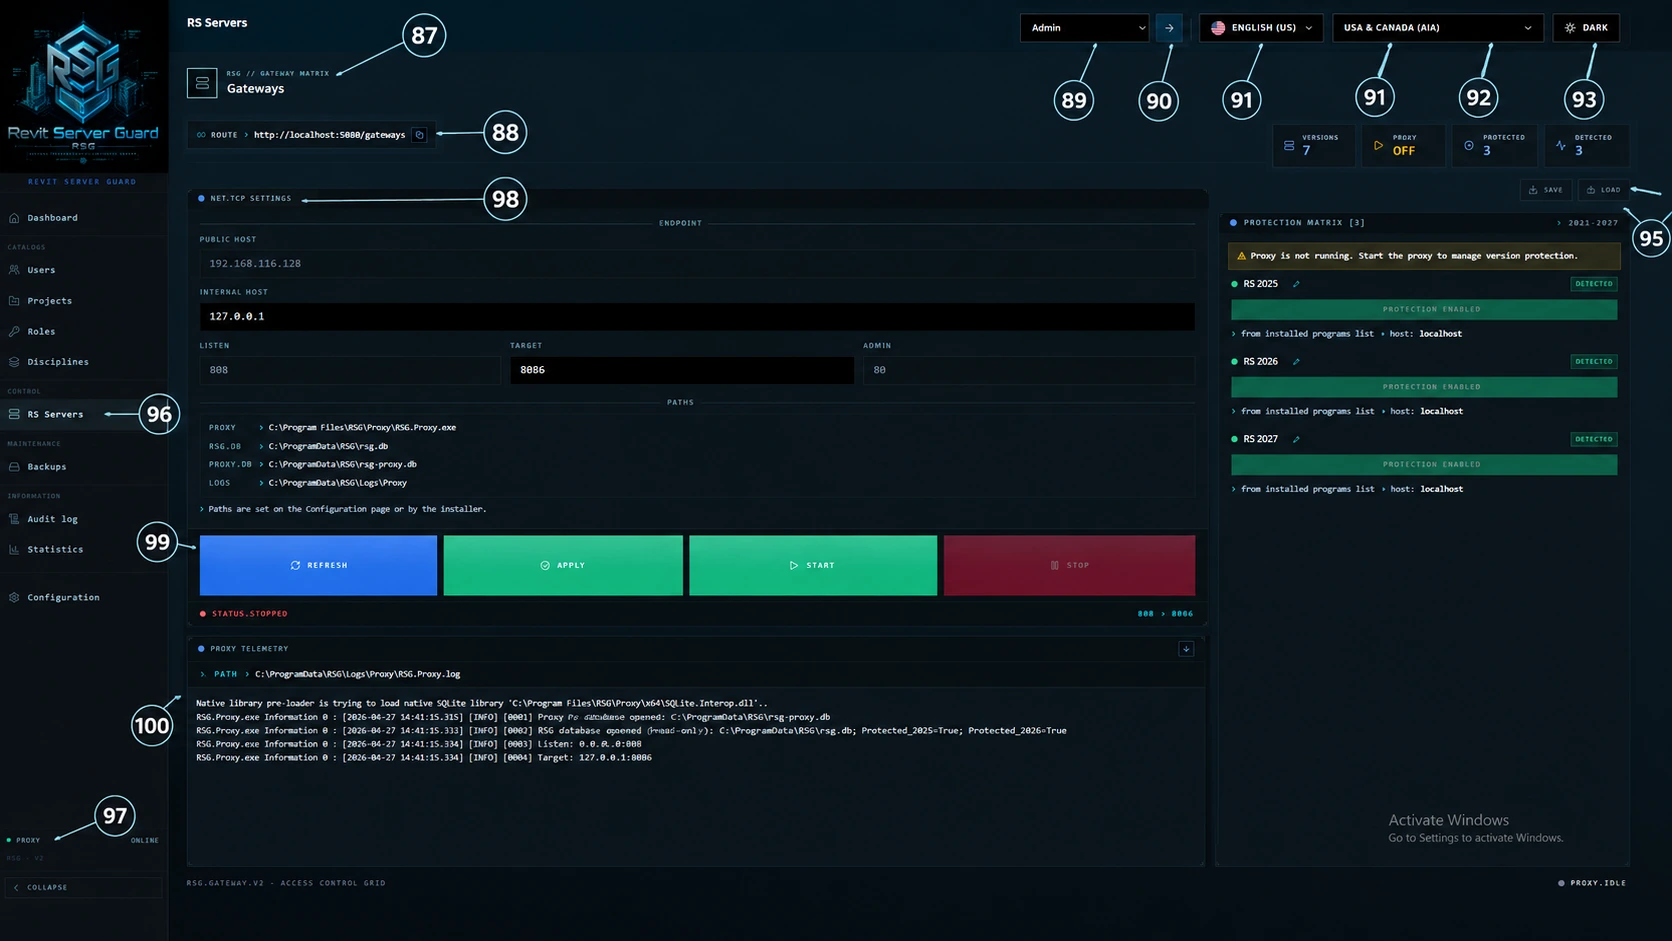Edit RS 2027 using its pencil icon
This screenshot has height=941, width=1672.
click(1296, 439)
